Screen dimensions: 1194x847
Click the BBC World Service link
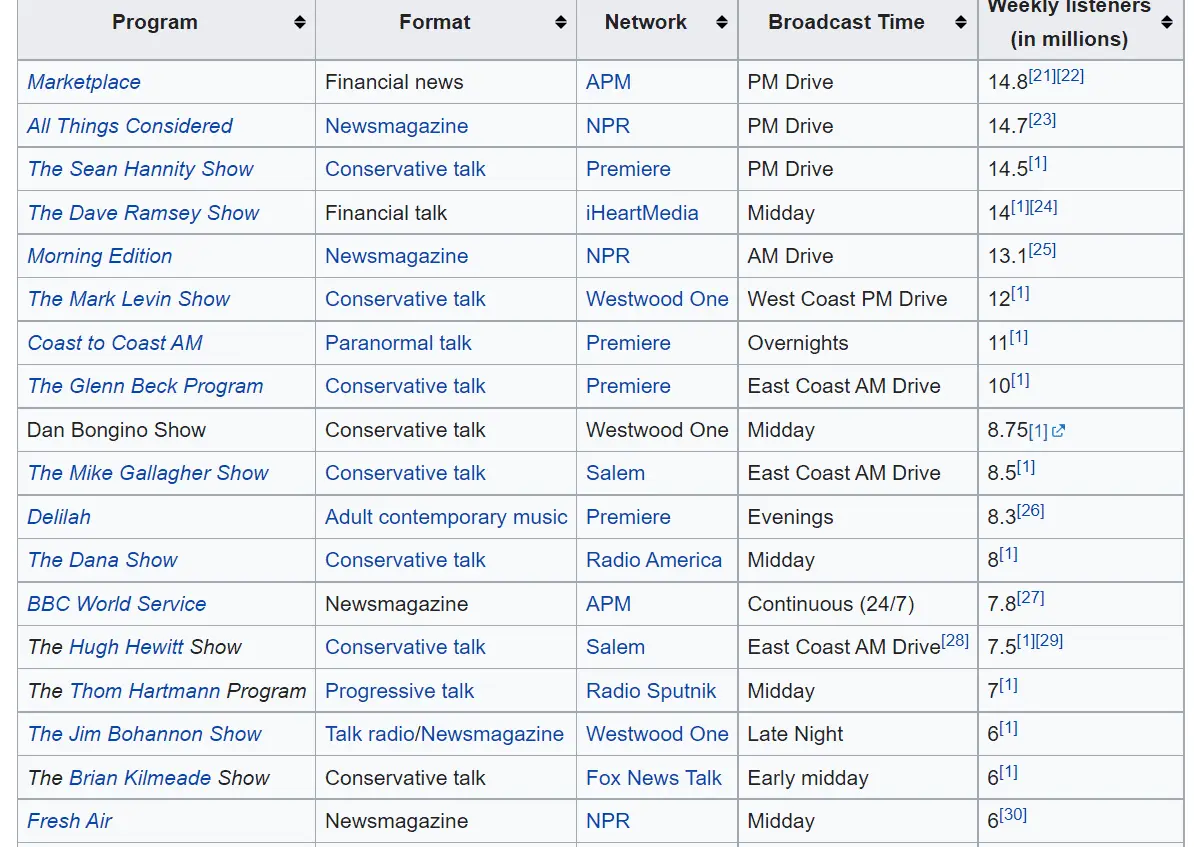116,604
